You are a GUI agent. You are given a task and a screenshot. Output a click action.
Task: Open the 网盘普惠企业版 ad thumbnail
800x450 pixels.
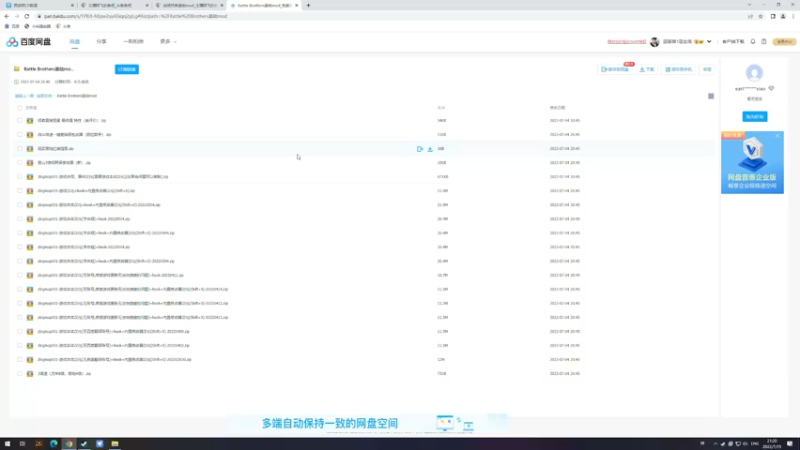click(x=752, y=163)
